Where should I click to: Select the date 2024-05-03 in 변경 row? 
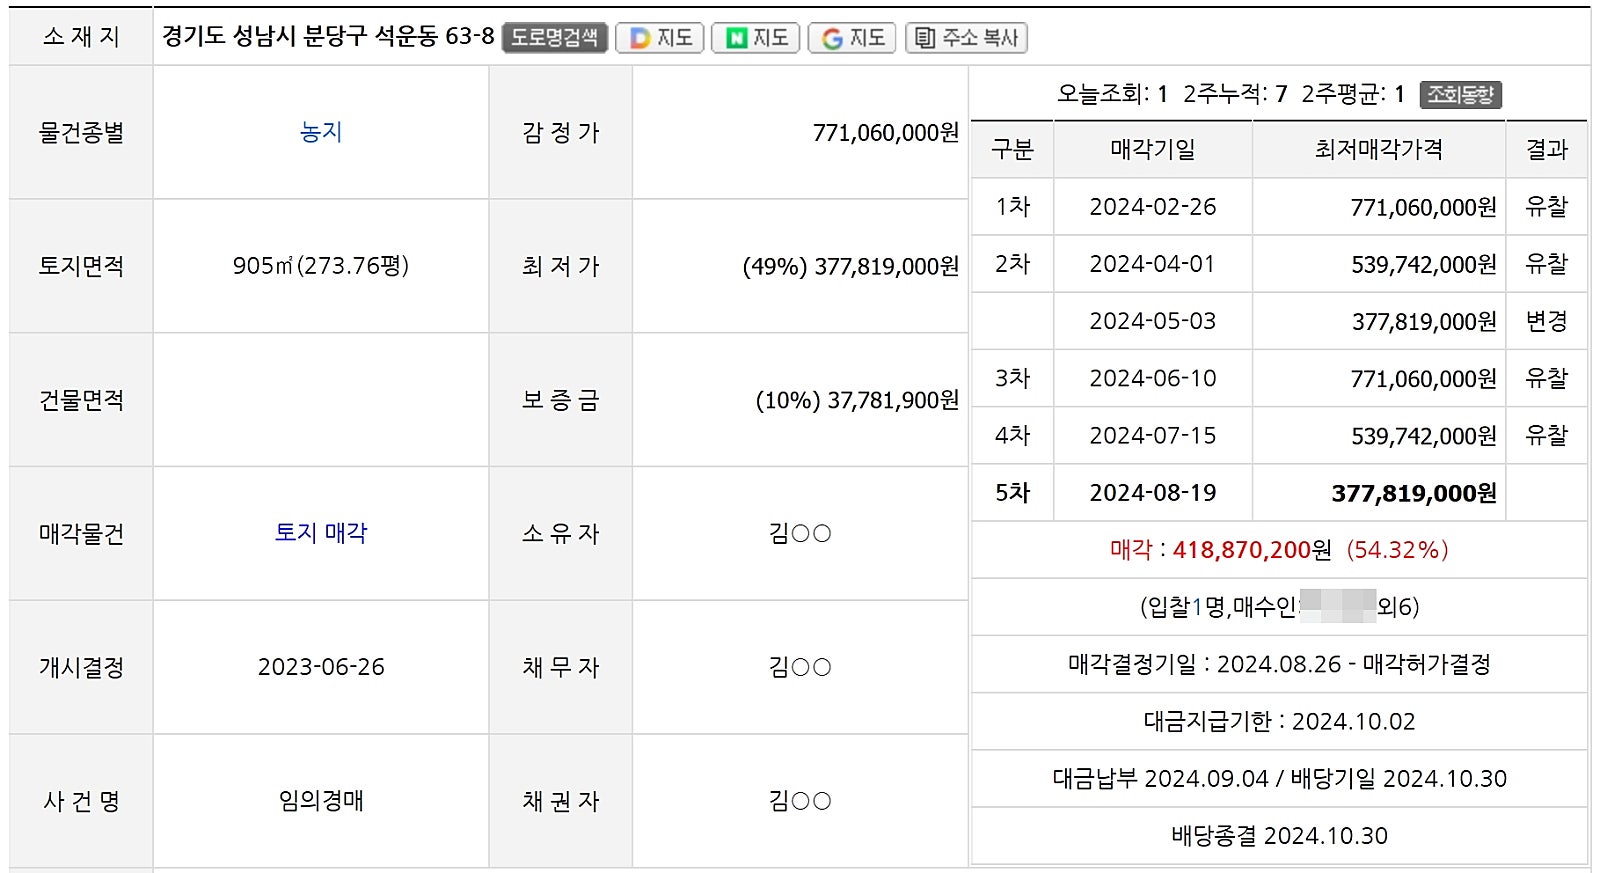coord(1153,321)
